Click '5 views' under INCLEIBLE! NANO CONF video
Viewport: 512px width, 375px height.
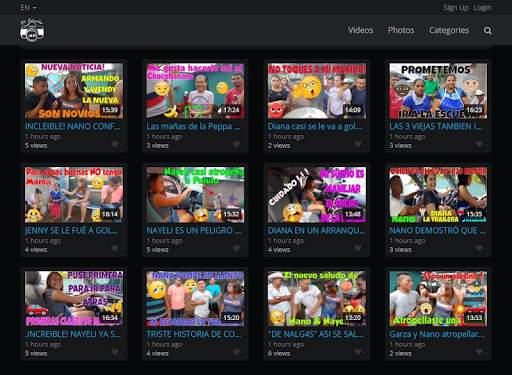point(36,146)
